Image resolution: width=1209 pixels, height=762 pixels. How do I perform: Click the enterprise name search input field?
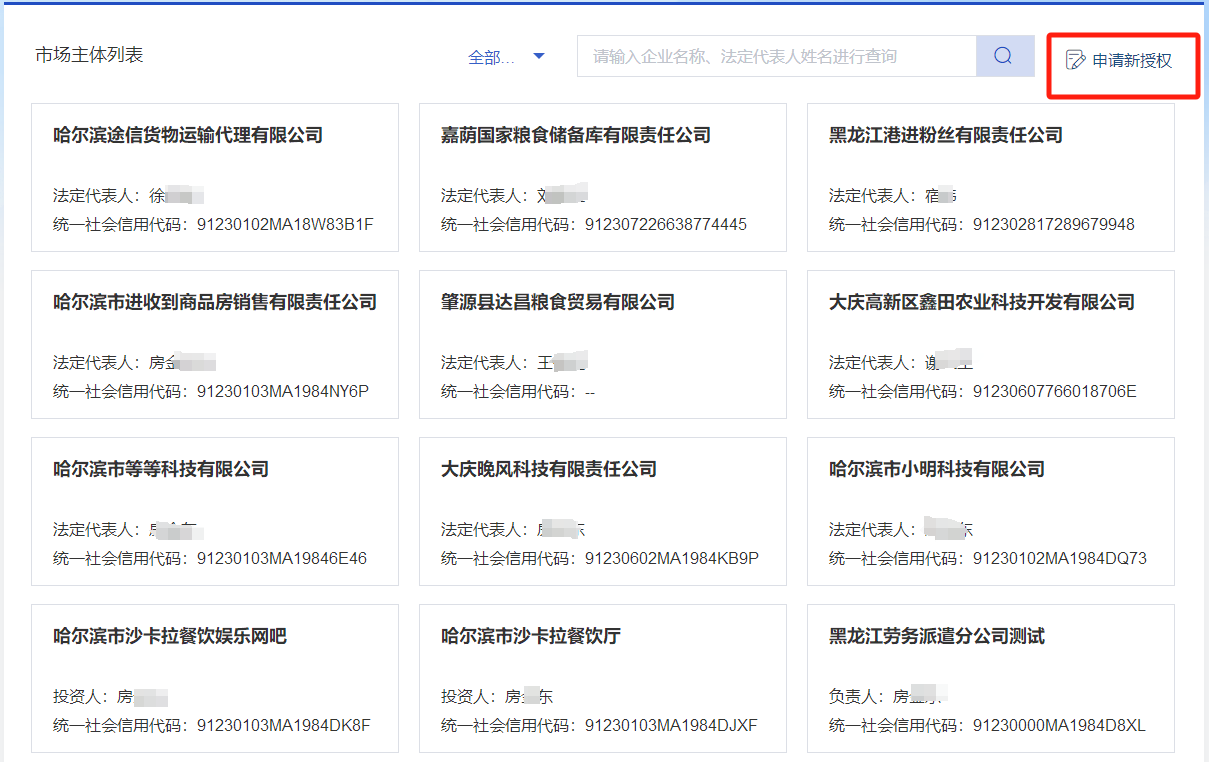tap(775, 57)
